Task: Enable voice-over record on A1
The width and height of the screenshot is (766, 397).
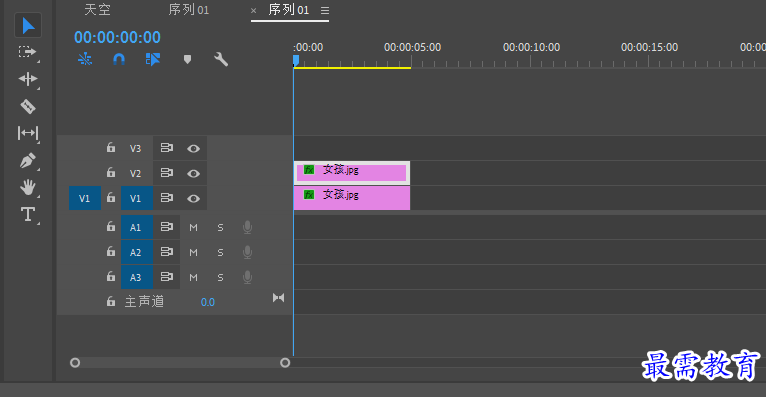Action: click(x=248, y=227)
